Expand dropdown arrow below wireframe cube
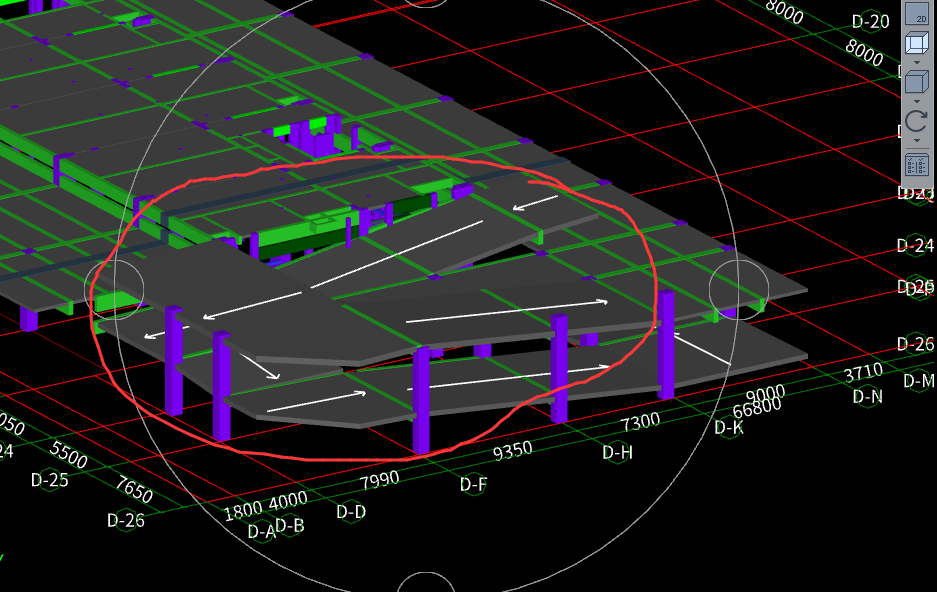The width and height of the screenshot is (937, 592). click(917, 63)
